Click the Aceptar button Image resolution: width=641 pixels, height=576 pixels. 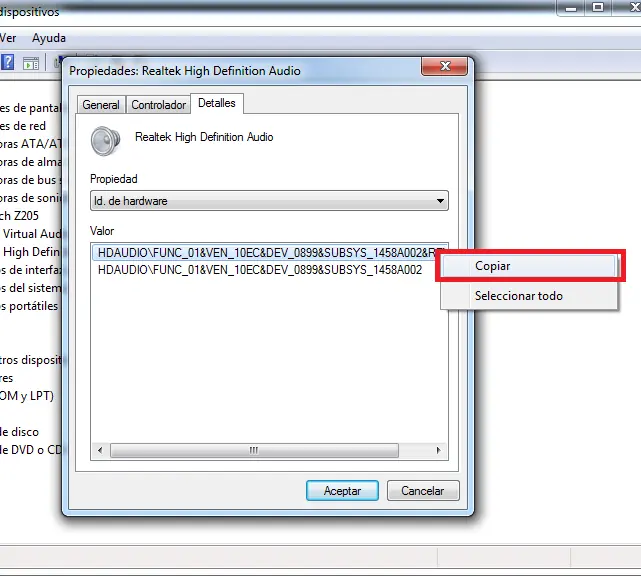click(x=342, y=491)
